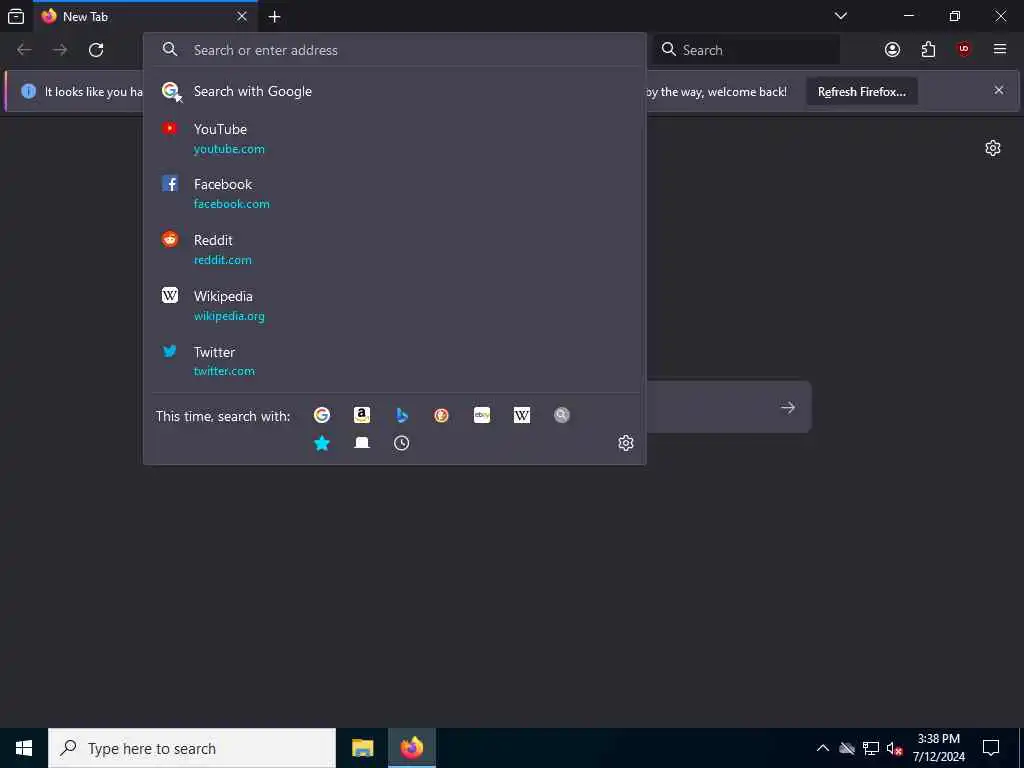1024x768 pixels.
Task: Search with Google one-off icon
Action: tap(321, 415)
